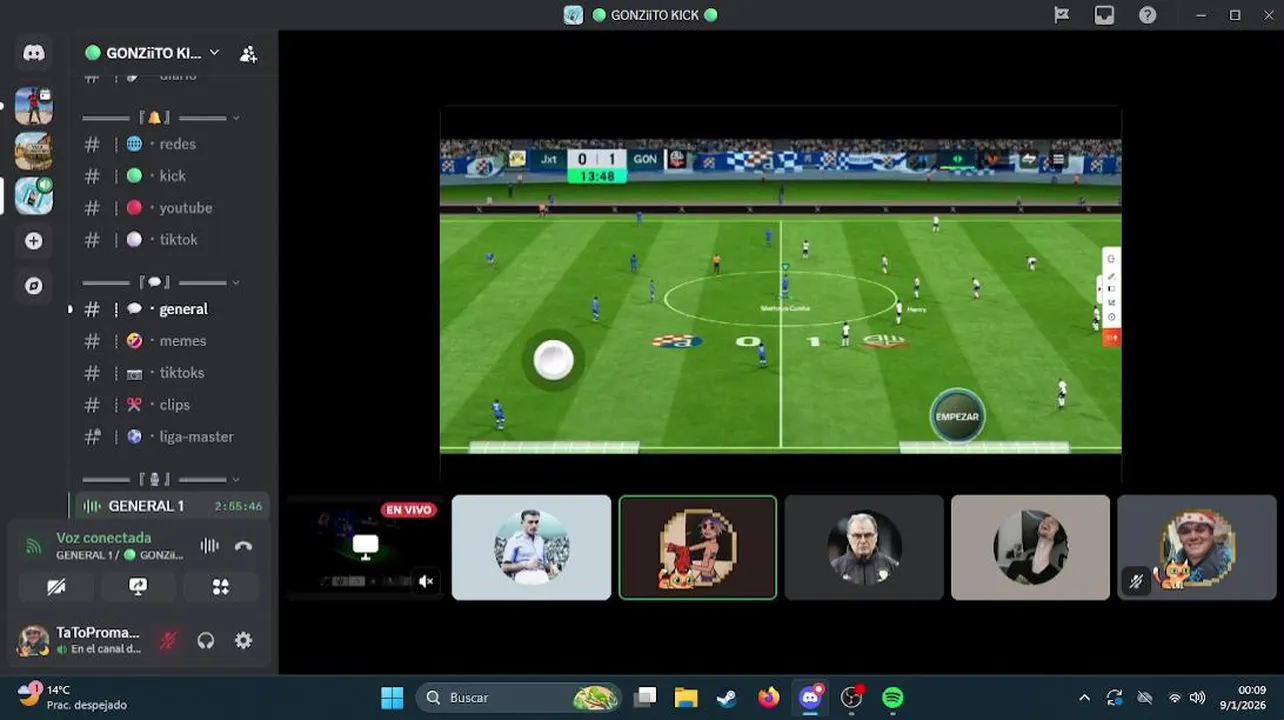Open Discord direct messages home
The height and width of the screenshot is (720, 1284).
pos(34,53)
